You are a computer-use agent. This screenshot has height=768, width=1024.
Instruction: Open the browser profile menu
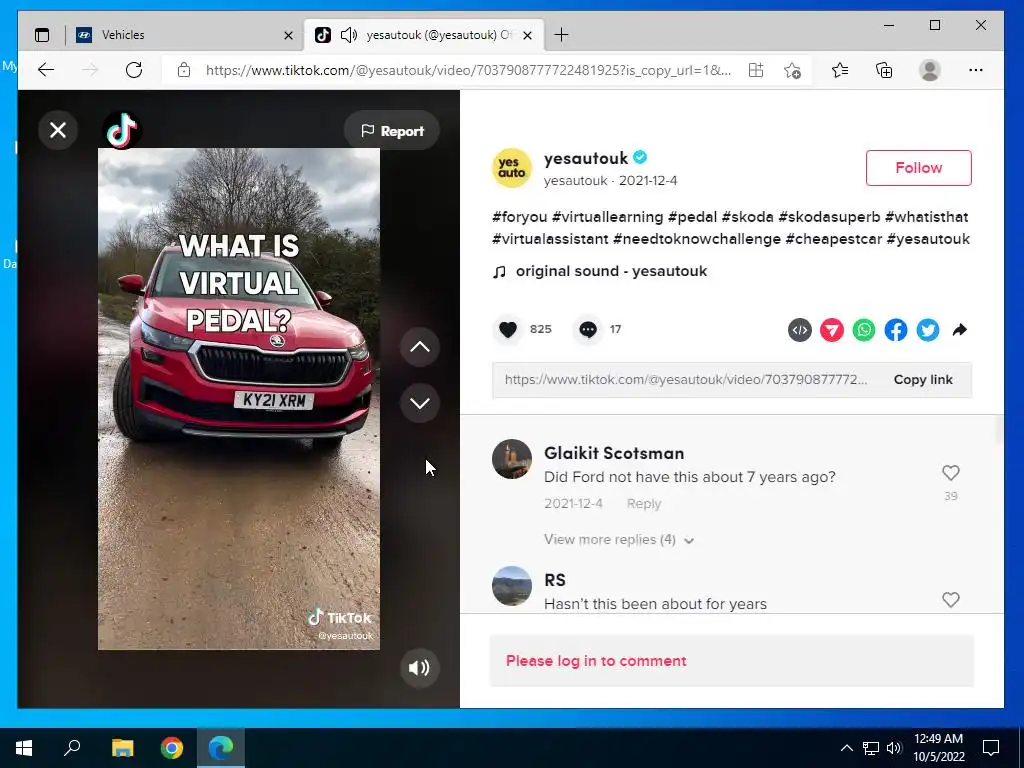tap(929, 70)
